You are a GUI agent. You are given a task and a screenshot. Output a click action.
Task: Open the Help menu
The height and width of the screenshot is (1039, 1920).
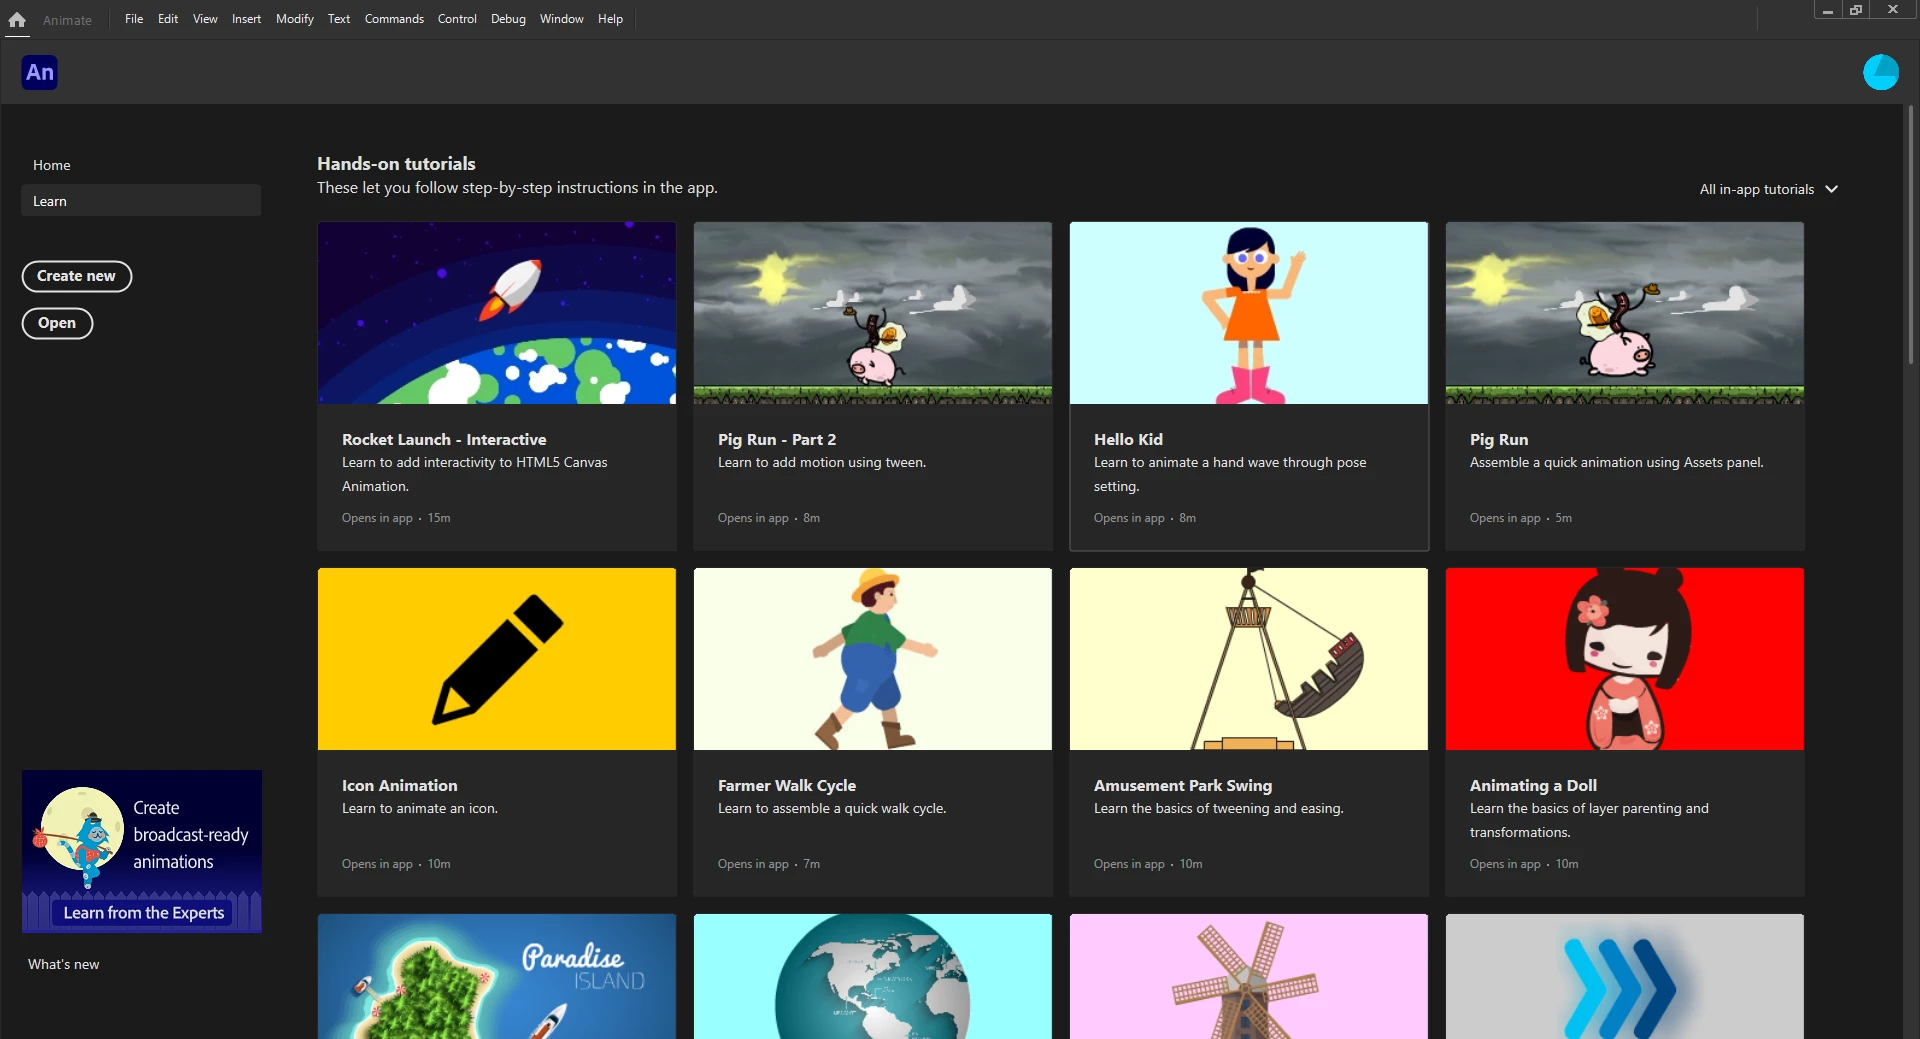(610, 19)
